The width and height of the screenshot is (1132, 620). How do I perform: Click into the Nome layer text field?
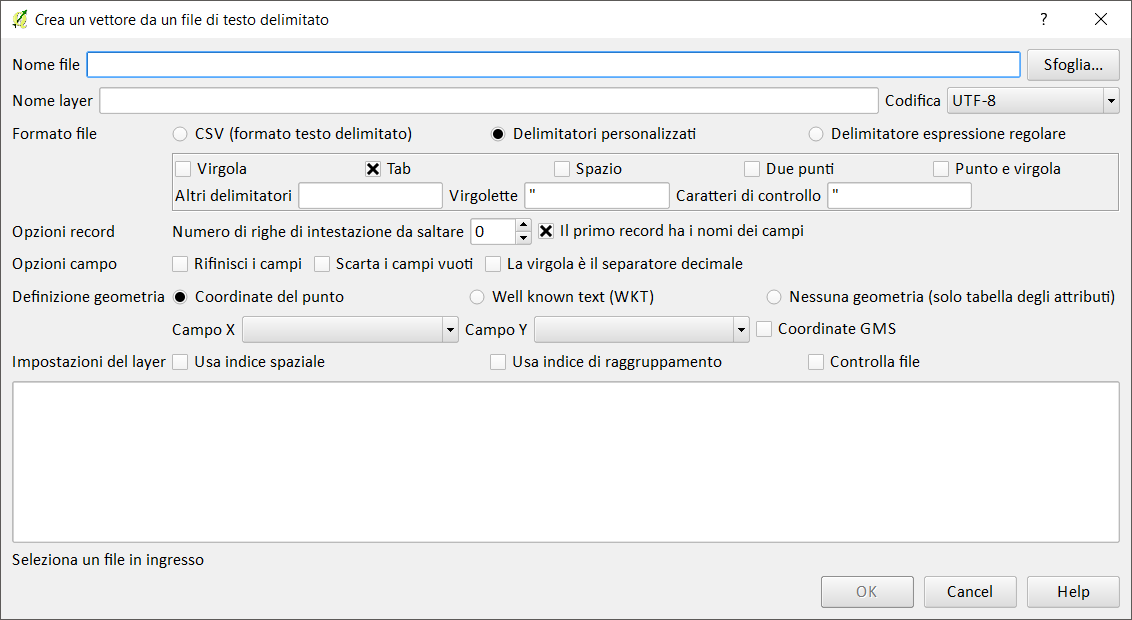coord(488,101)
